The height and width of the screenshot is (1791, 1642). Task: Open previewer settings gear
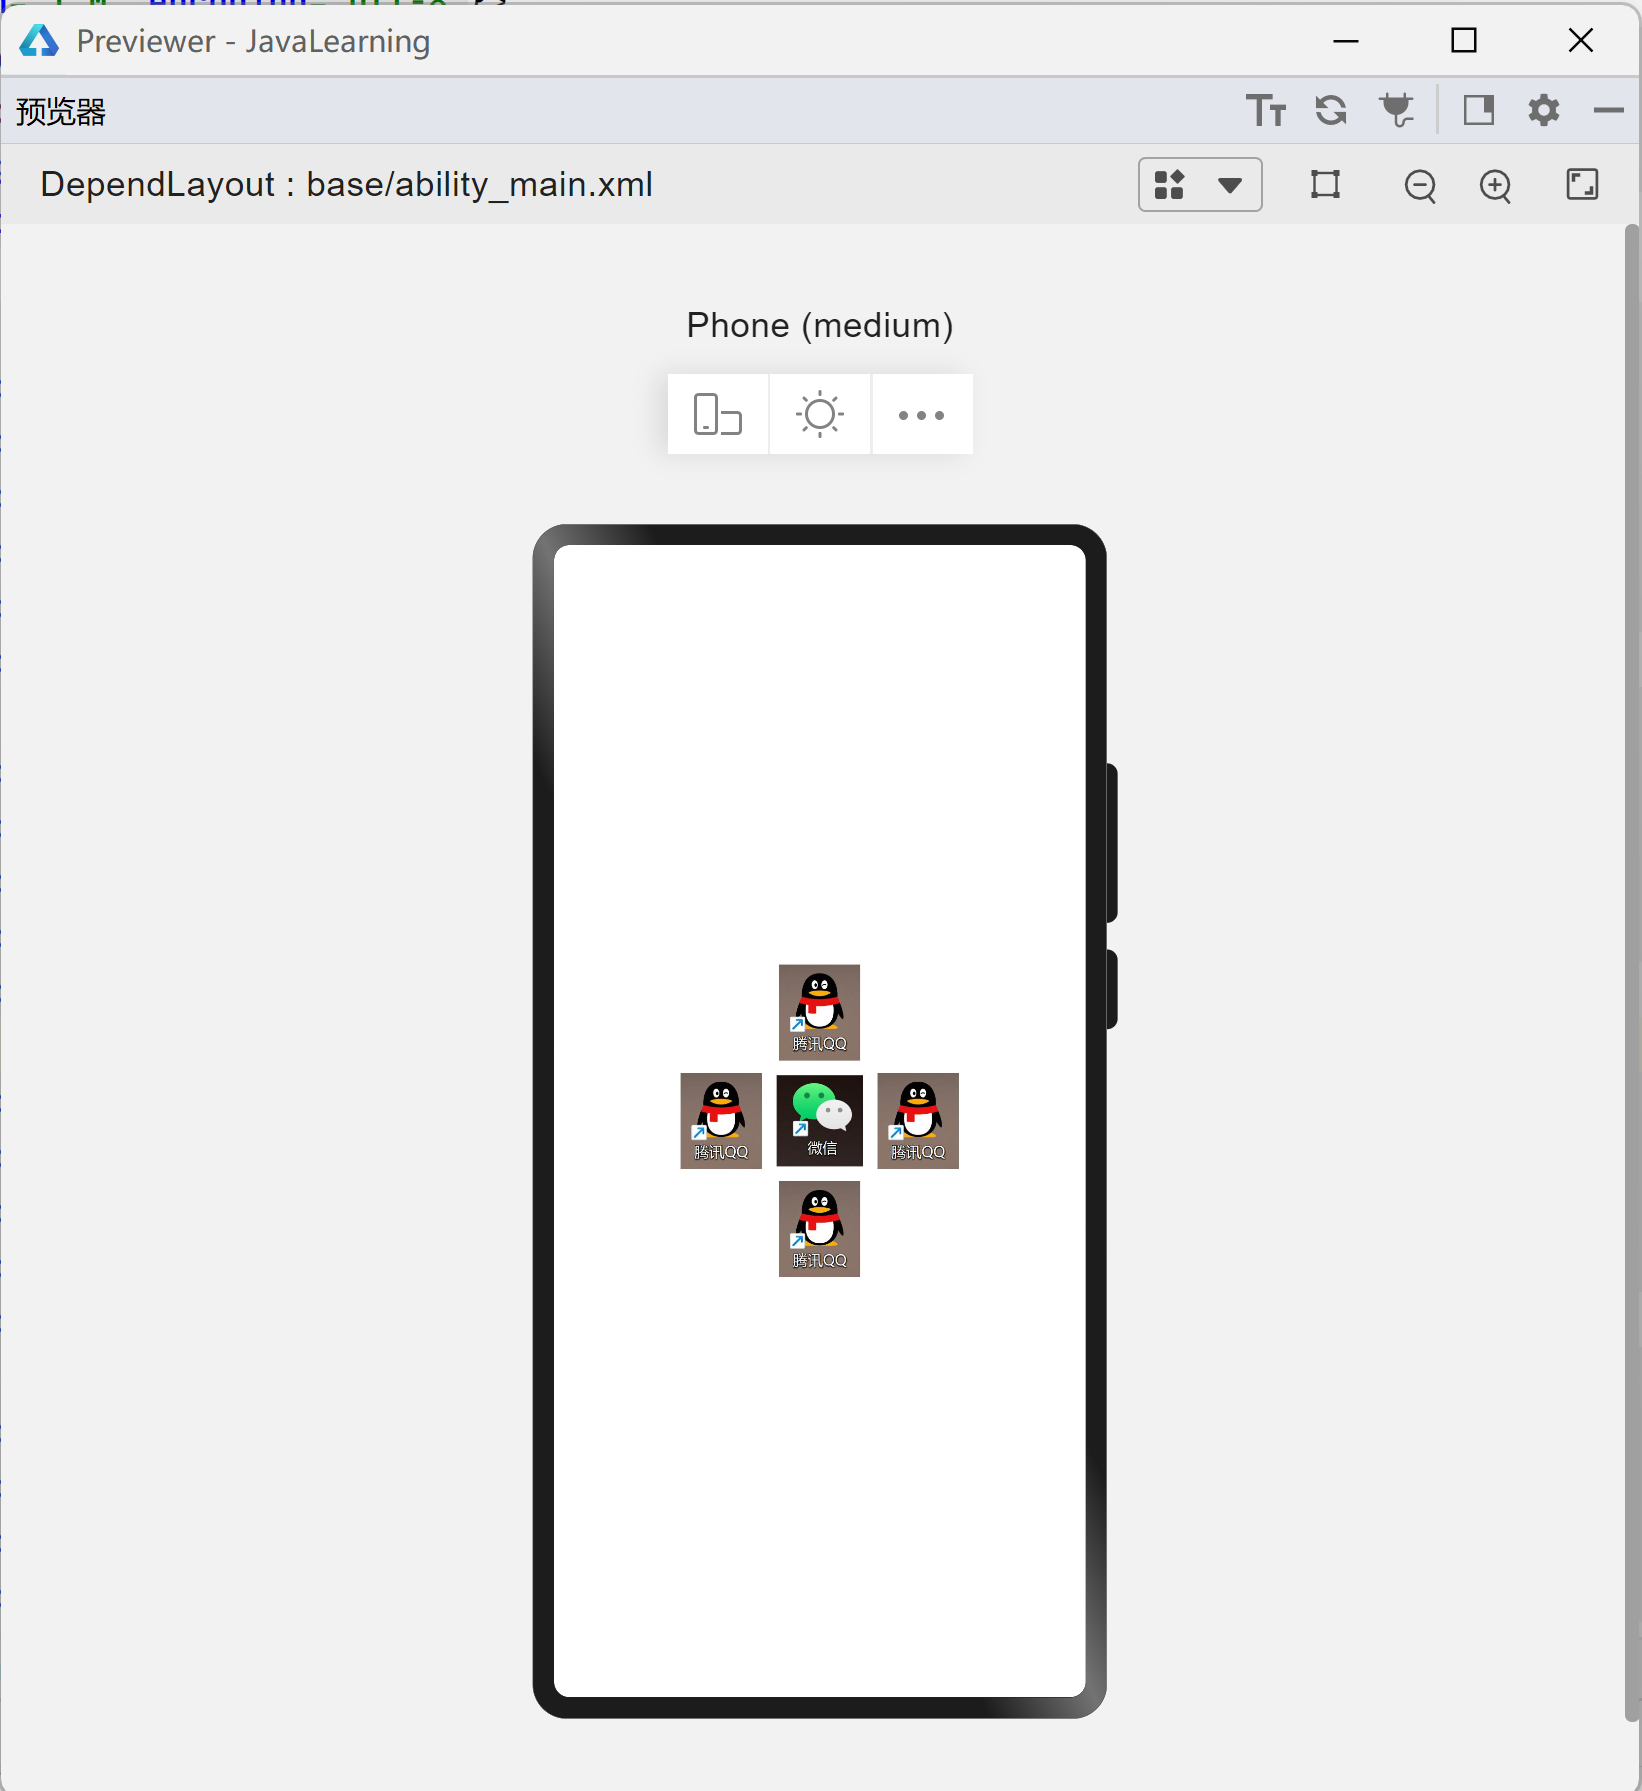pos(1544,110)
